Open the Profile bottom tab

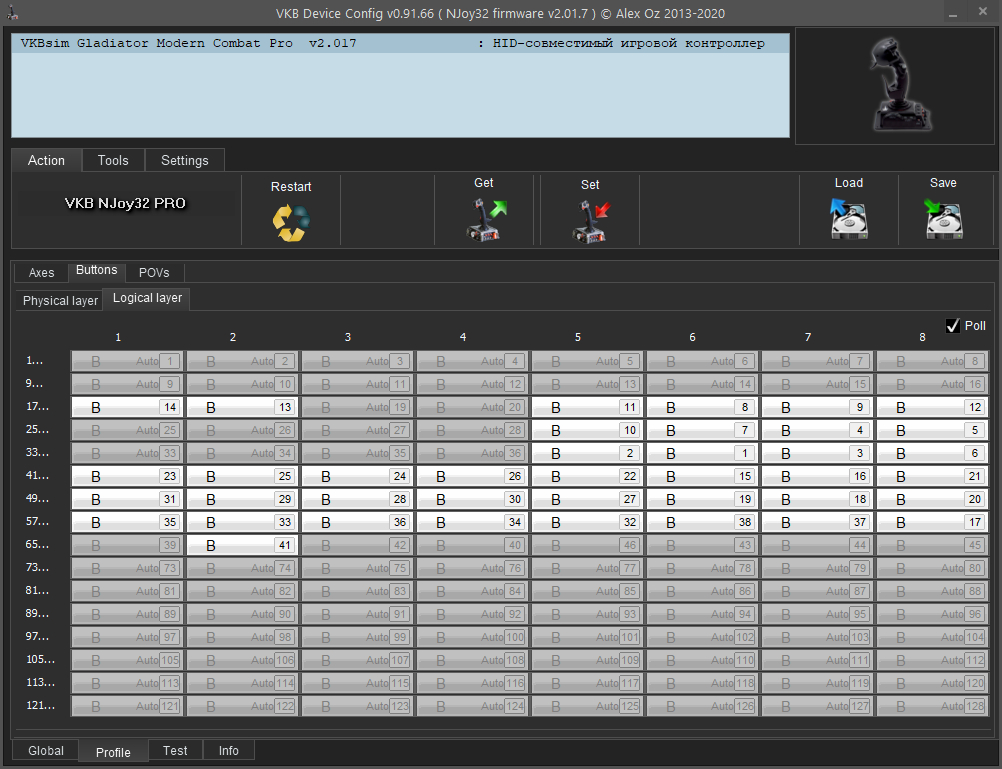[113, 752]
